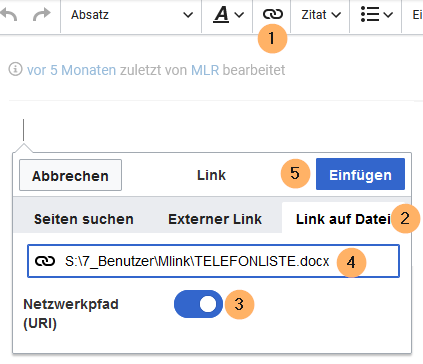Viewport: 423px width, 364px height.
Task: Click the info circle icon beside edit note
Action: tap(15, 70)
